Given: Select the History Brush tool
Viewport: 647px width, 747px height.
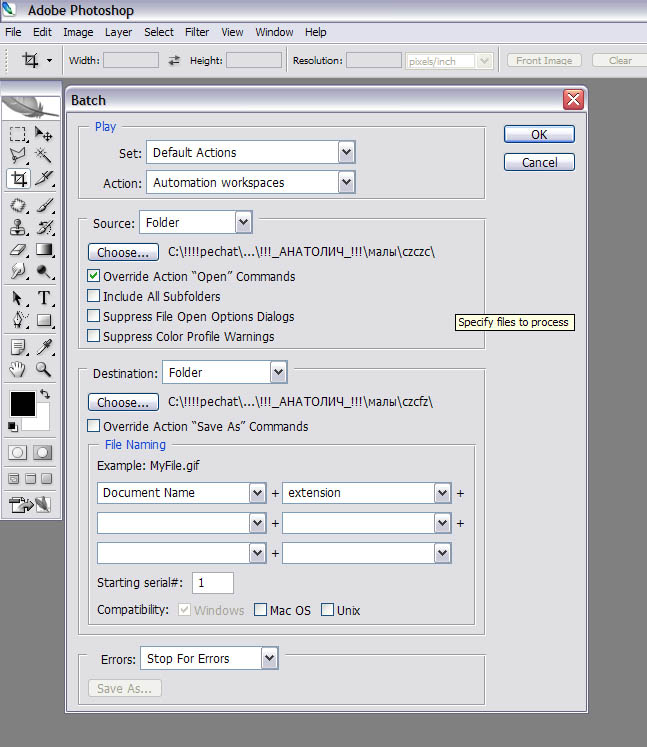Looking at the screenshot, I should coord(44,228).
